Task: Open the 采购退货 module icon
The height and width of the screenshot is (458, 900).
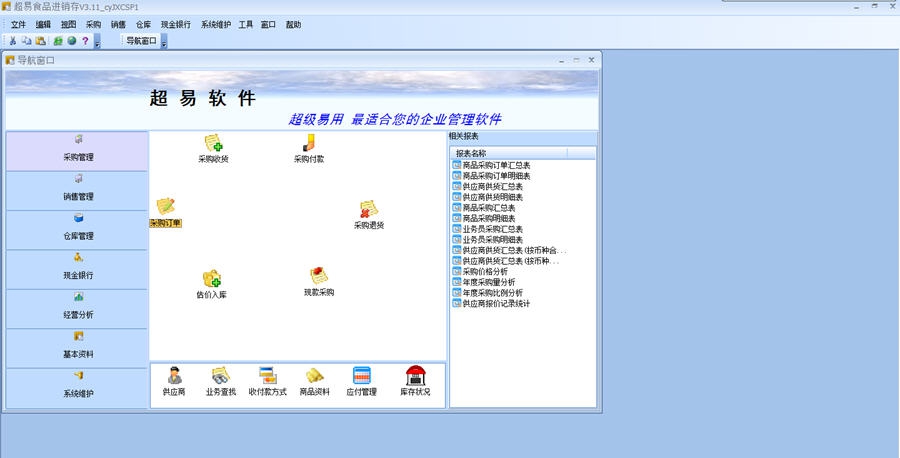Action: [369, 210]
